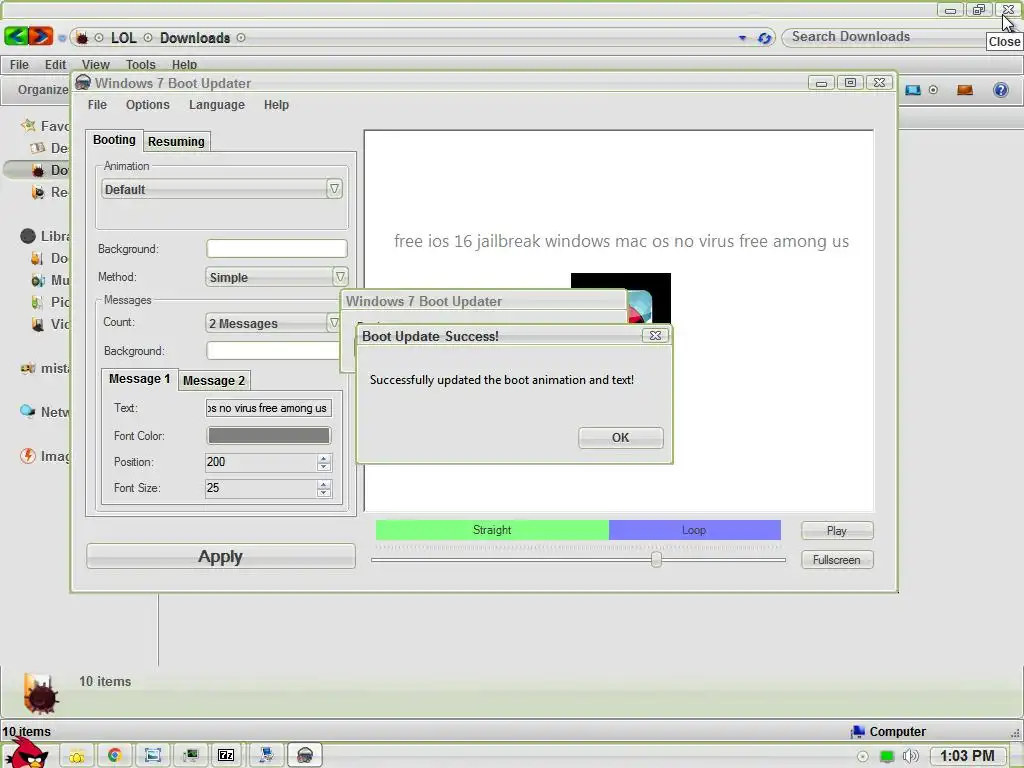Click the Fullscreen button
The image size is (1024, 768).
point(837,560)
